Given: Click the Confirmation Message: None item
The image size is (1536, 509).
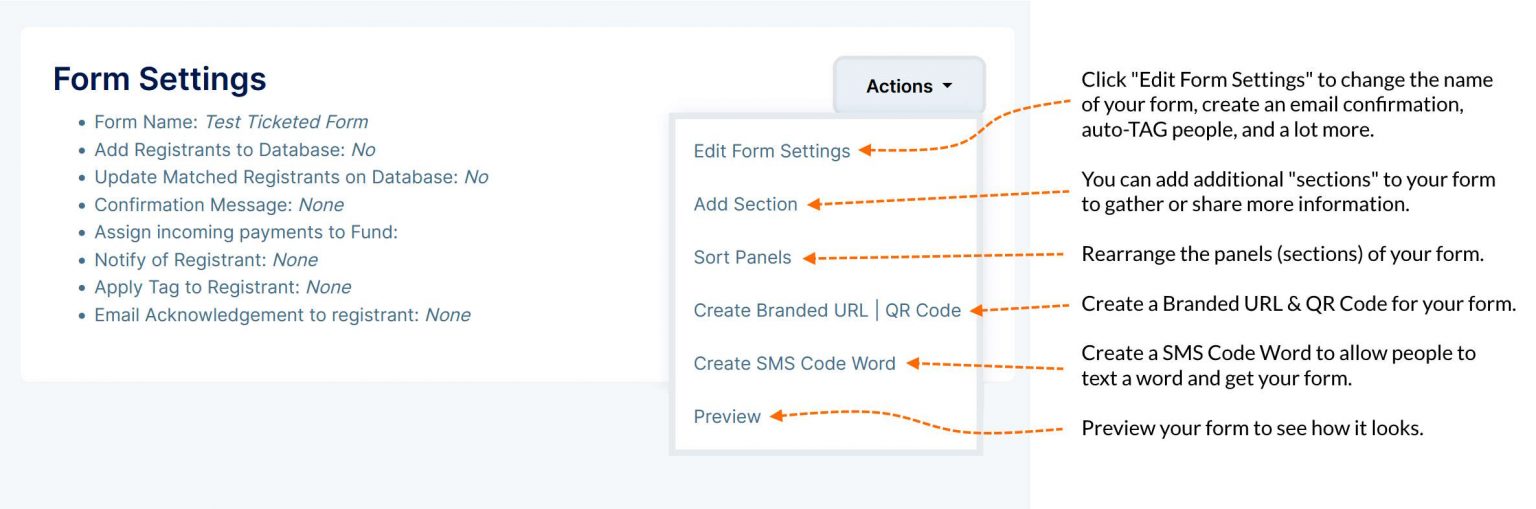Looking at the screenshot, I should tap(219, 205).
